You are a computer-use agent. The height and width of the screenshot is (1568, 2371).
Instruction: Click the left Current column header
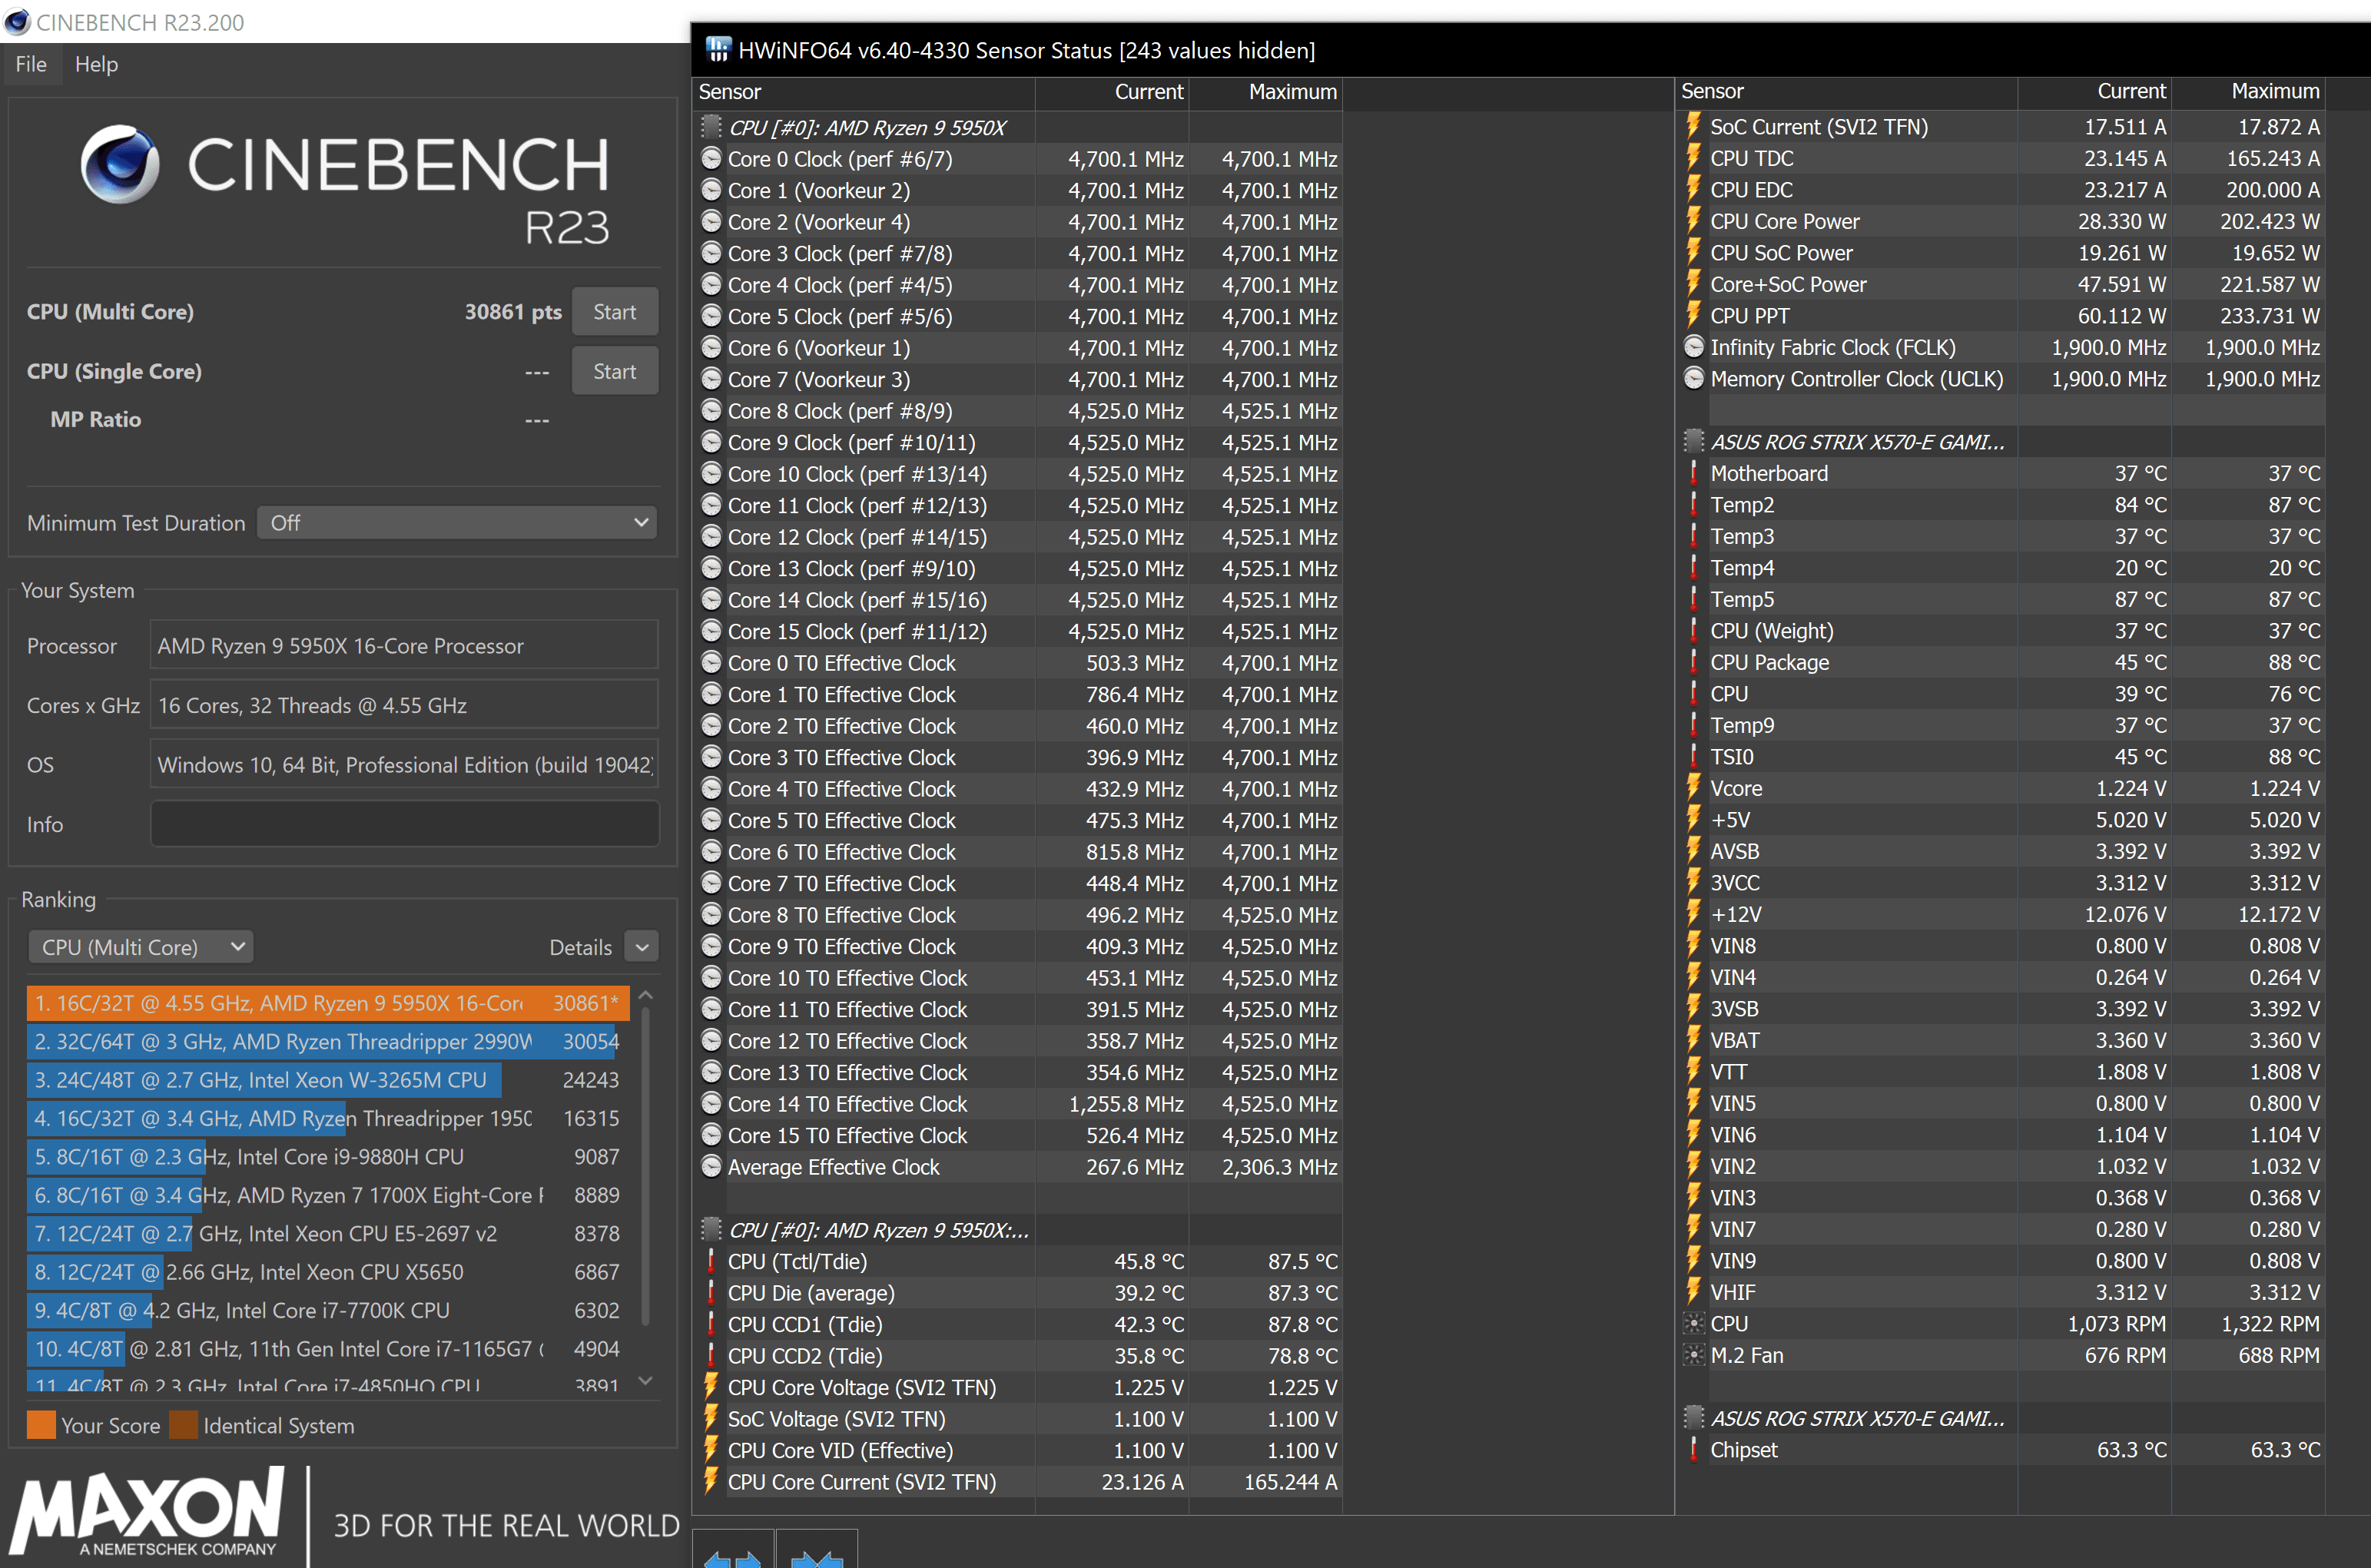tap(1112, 92)
